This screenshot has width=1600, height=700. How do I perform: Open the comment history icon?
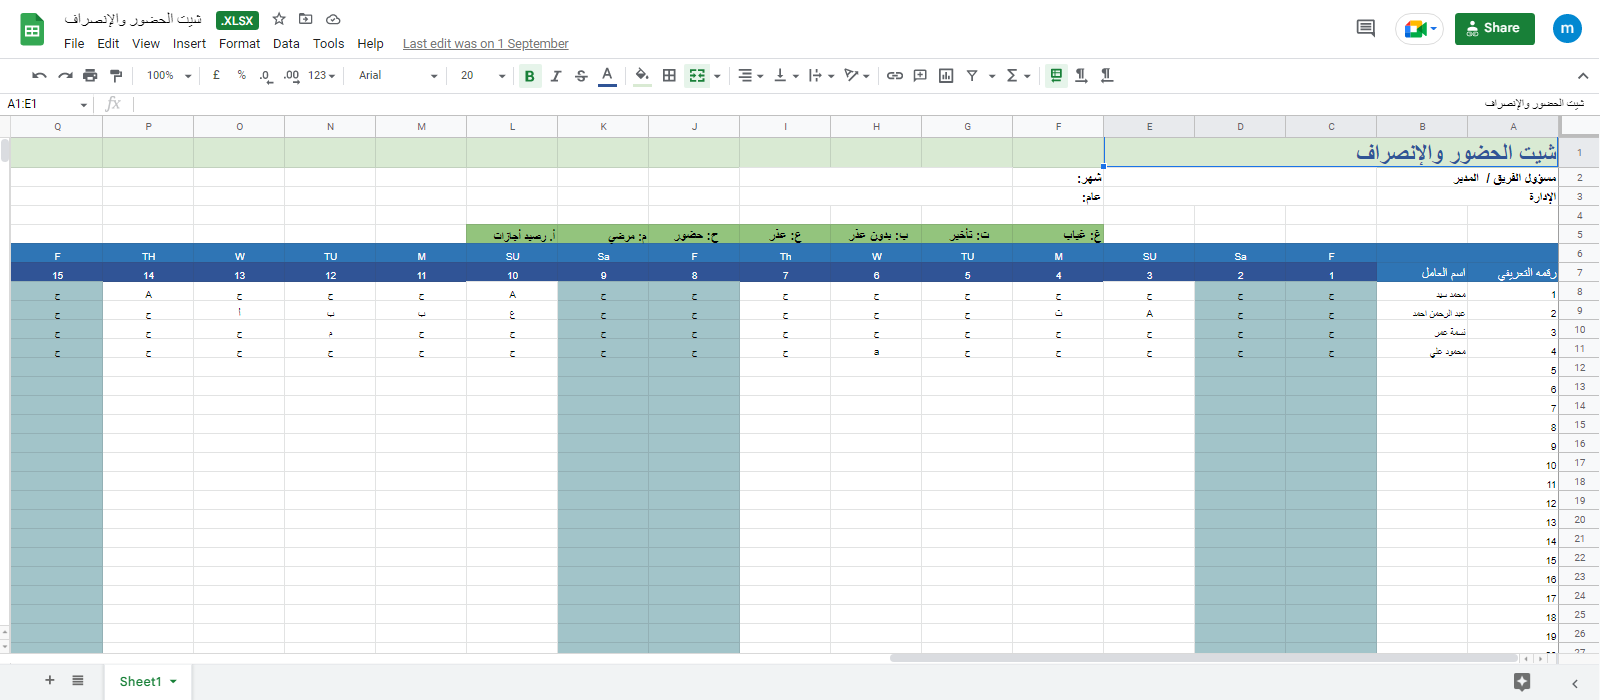click(1365, 28)
